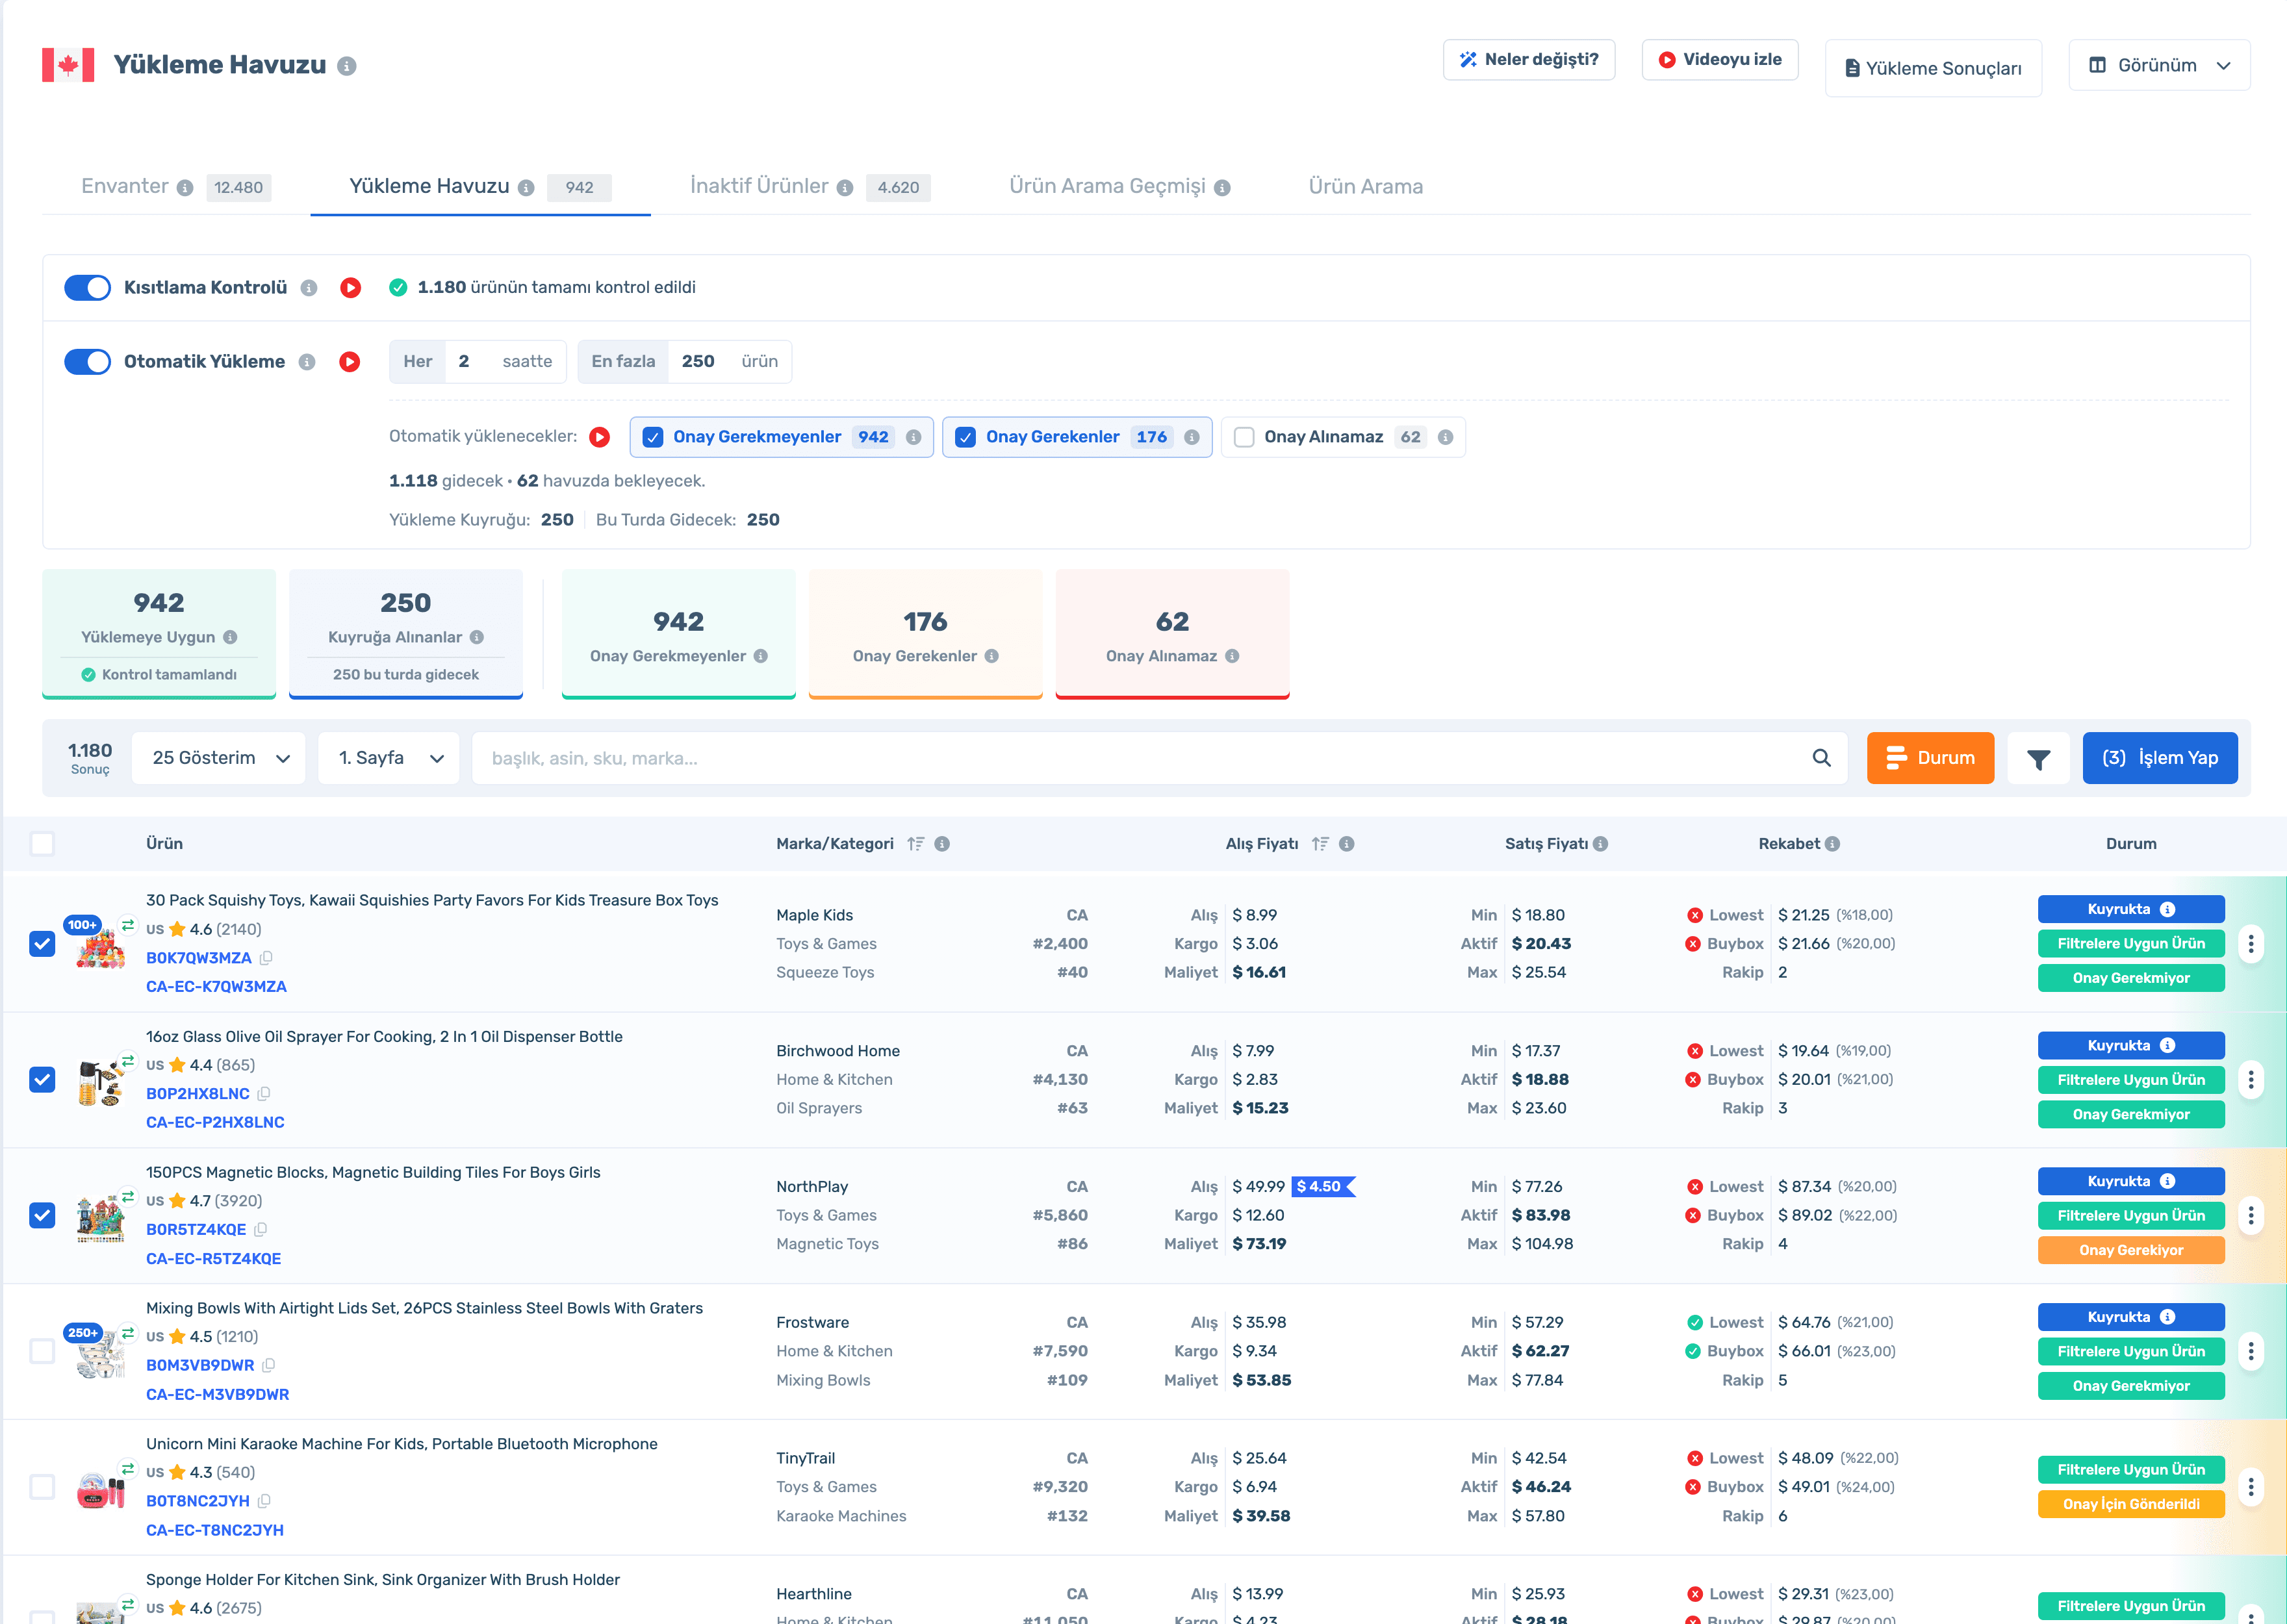Uncheck the Olive Oil Sprayer row checkbox
Screen dimensions: 2287x1624
(x=42, y=1080)
